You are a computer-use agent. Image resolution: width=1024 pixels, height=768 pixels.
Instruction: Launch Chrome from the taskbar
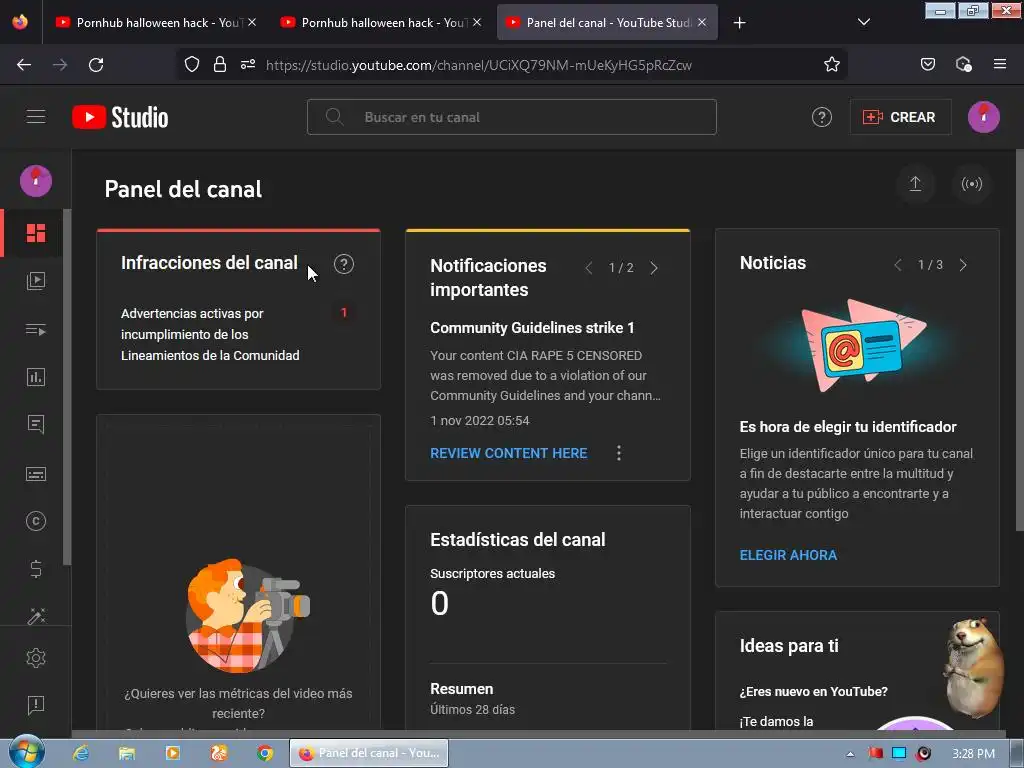click(x=264, y=753)
